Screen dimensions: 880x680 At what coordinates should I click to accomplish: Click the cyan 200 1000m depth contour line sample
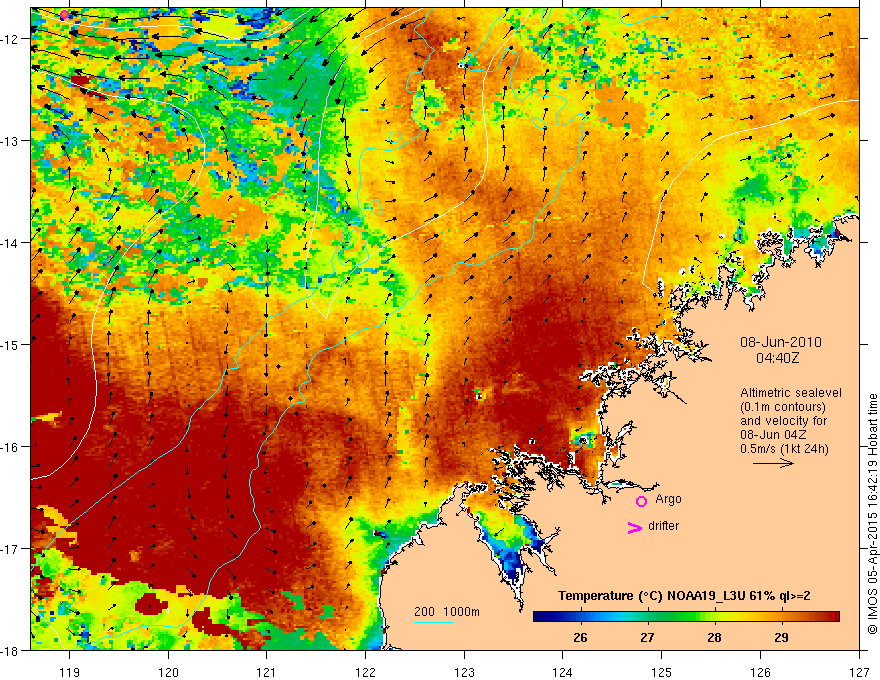(x=433, y=622)
